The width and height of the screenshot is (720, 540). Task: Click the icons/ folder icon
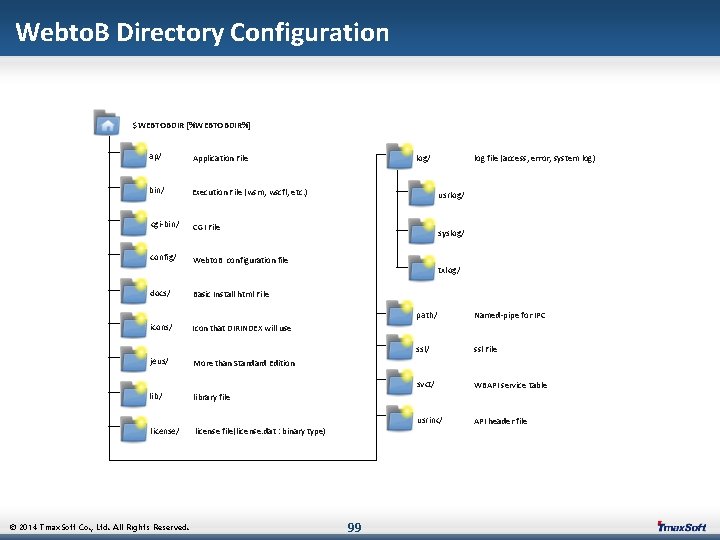pyautogui.click(x=134, y=325)
